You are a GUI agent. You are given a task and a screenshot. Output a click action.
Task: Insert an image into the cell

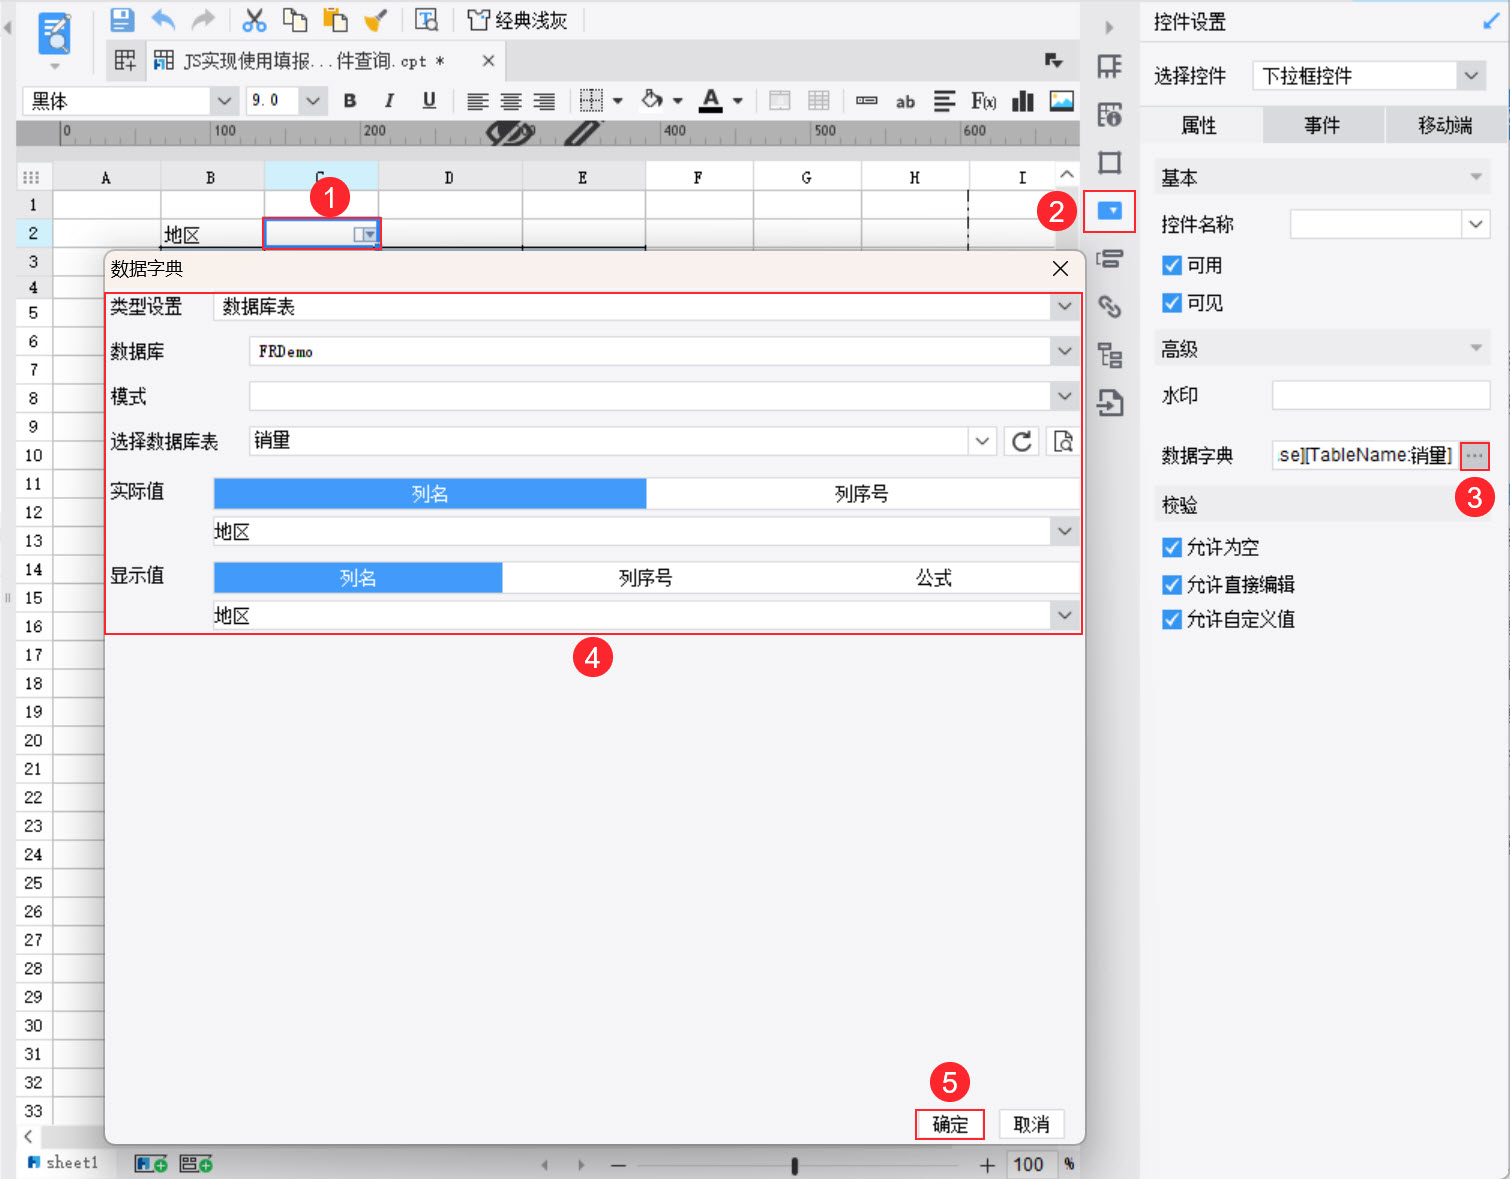coord(1061,101)
